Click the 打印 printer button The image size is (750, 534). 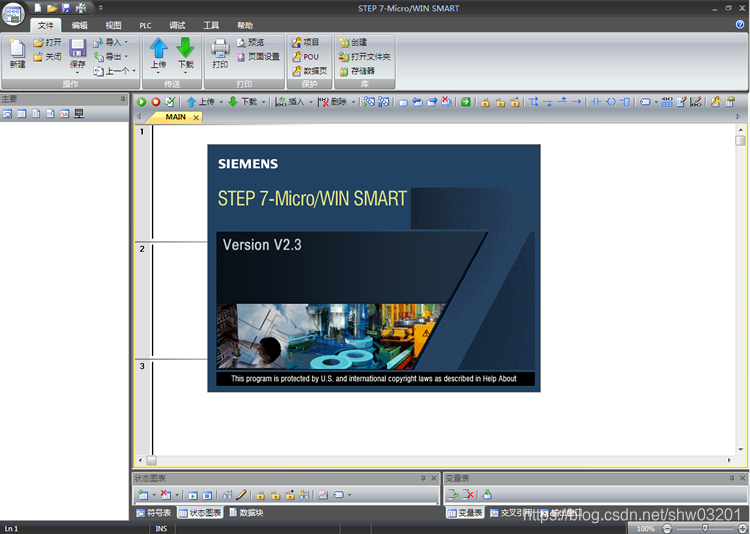pyautogui.click(x=220, y=53)
